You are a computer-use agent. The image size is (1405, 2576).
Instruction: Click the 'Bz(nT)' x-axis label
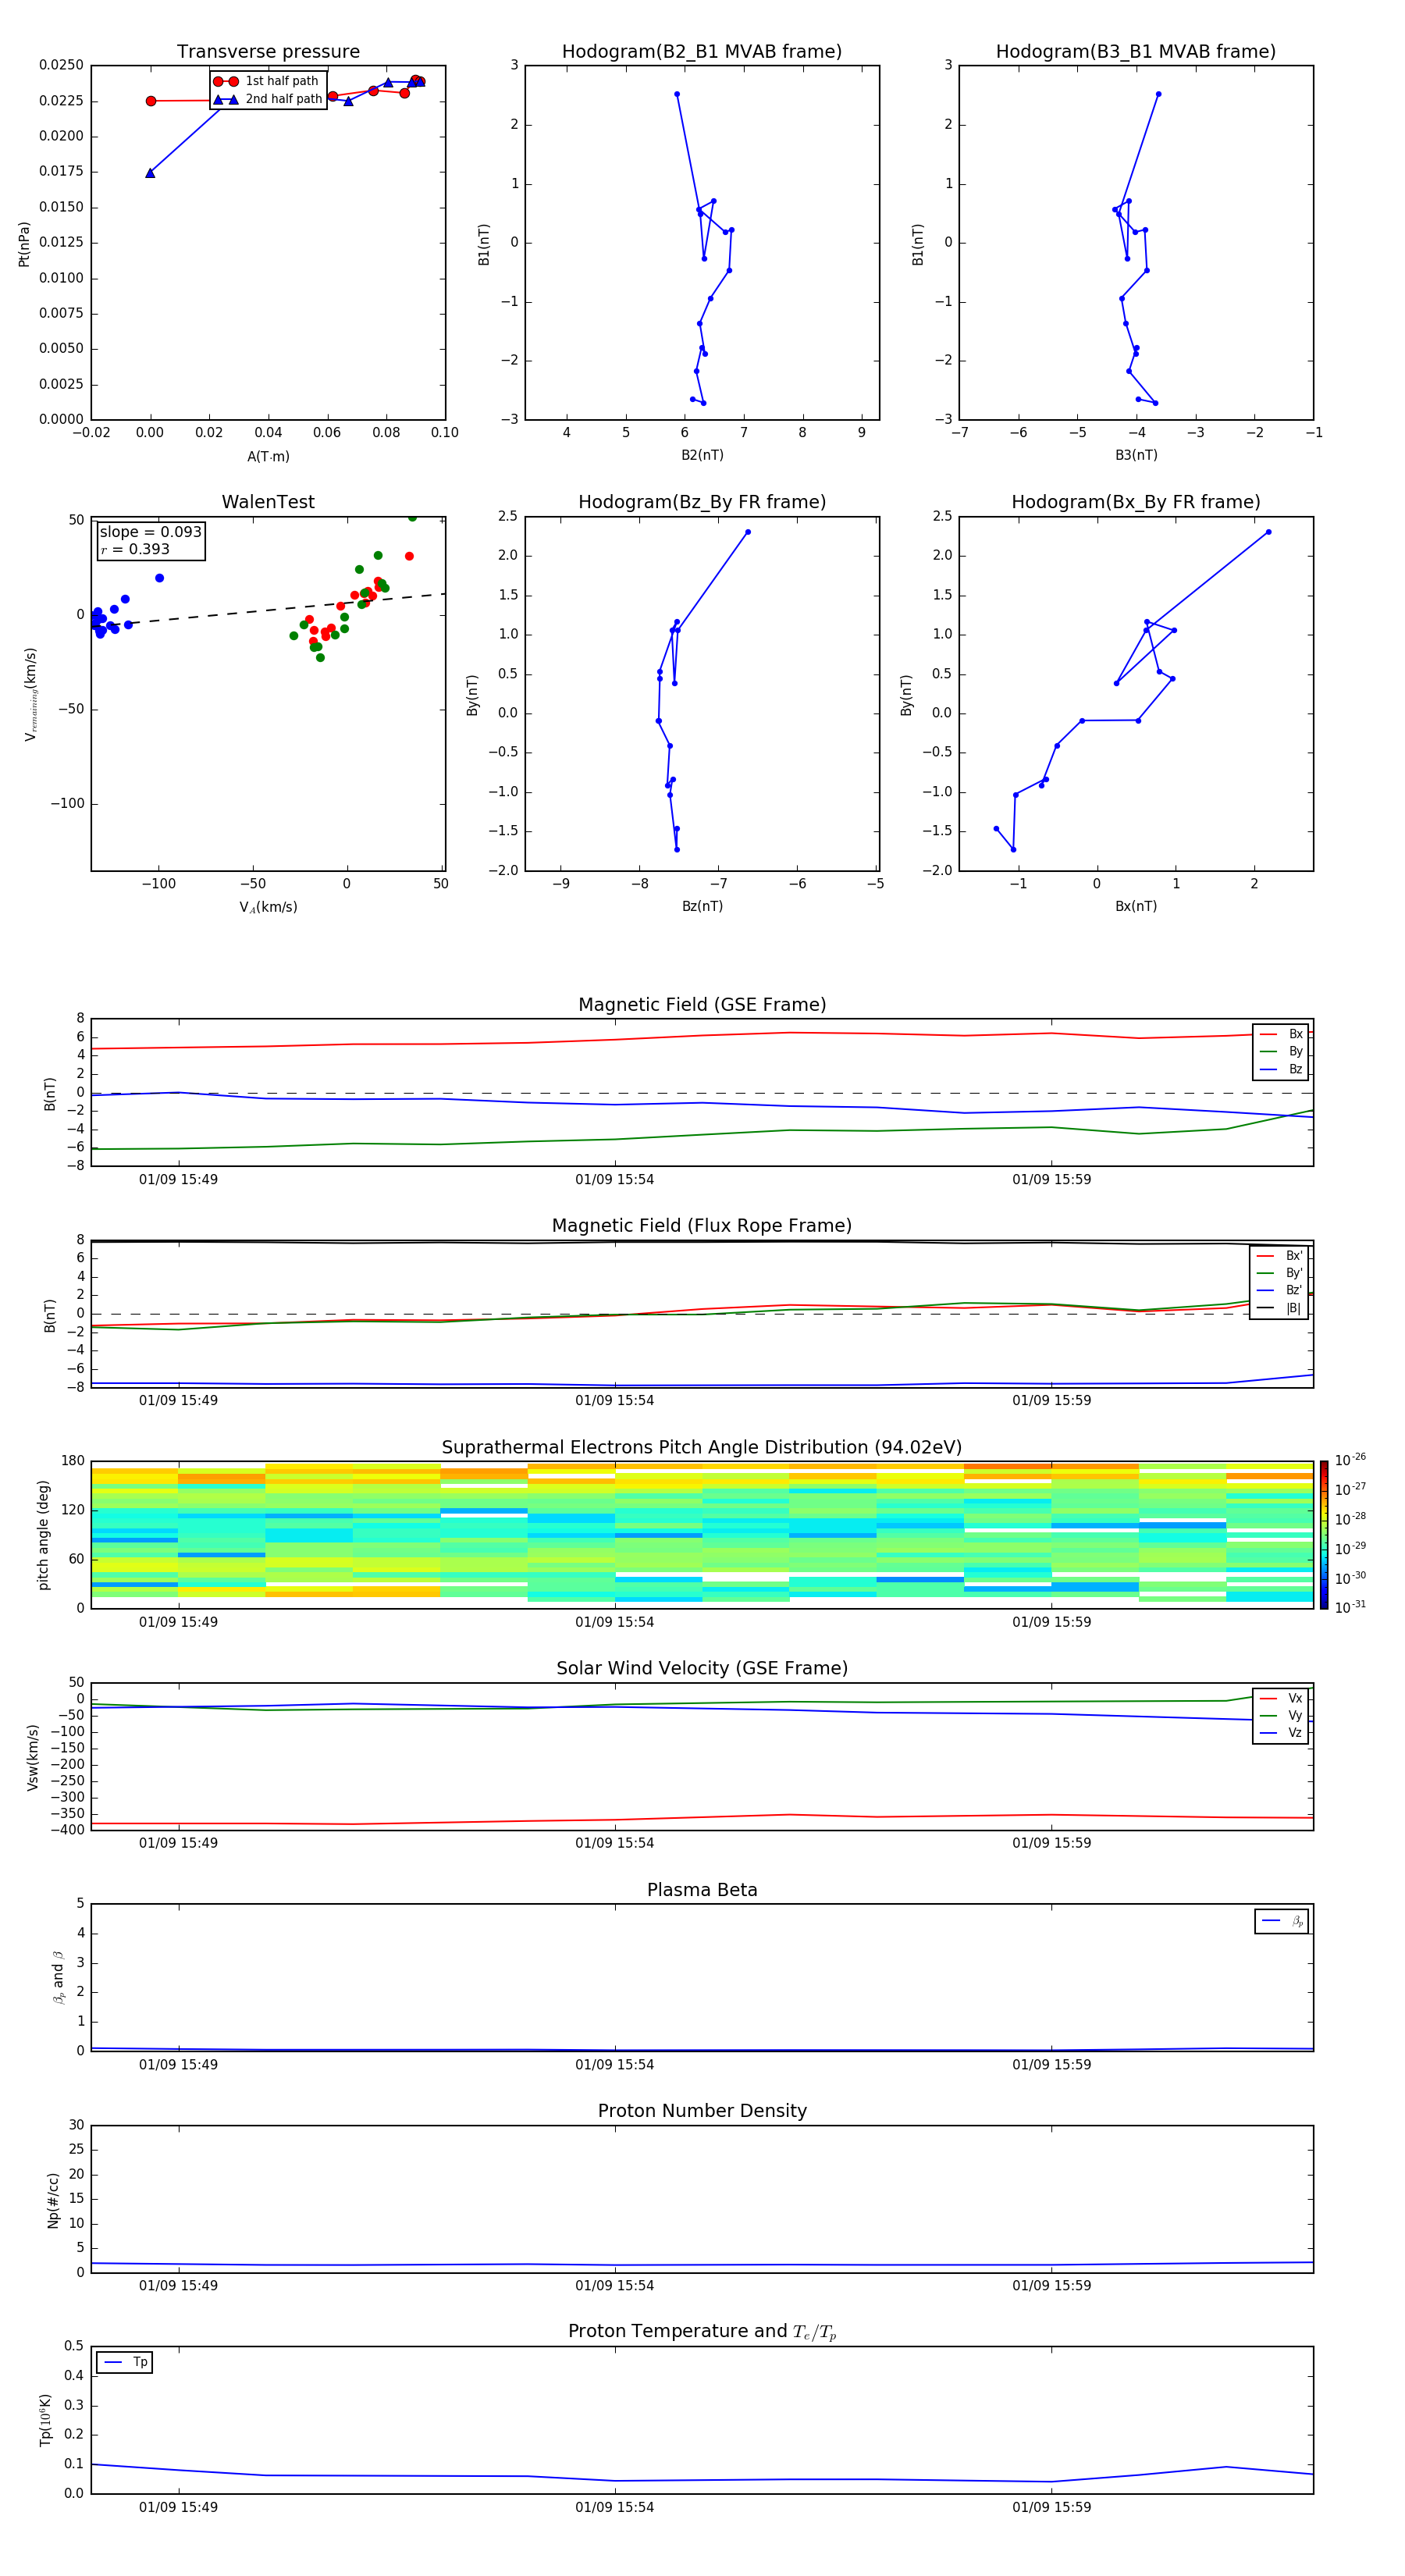(702, 906)
